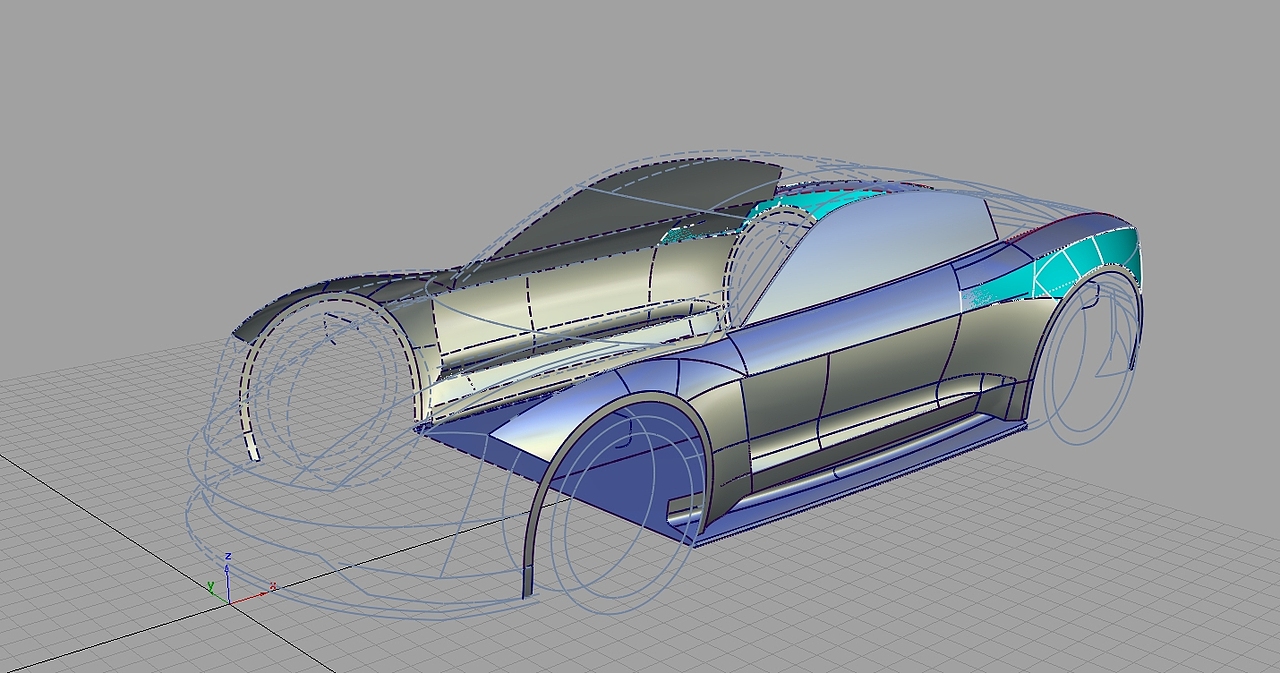Click the blue vertical Z axis line
This screenshot has height=673, width=1280.
tap(228, 585)
